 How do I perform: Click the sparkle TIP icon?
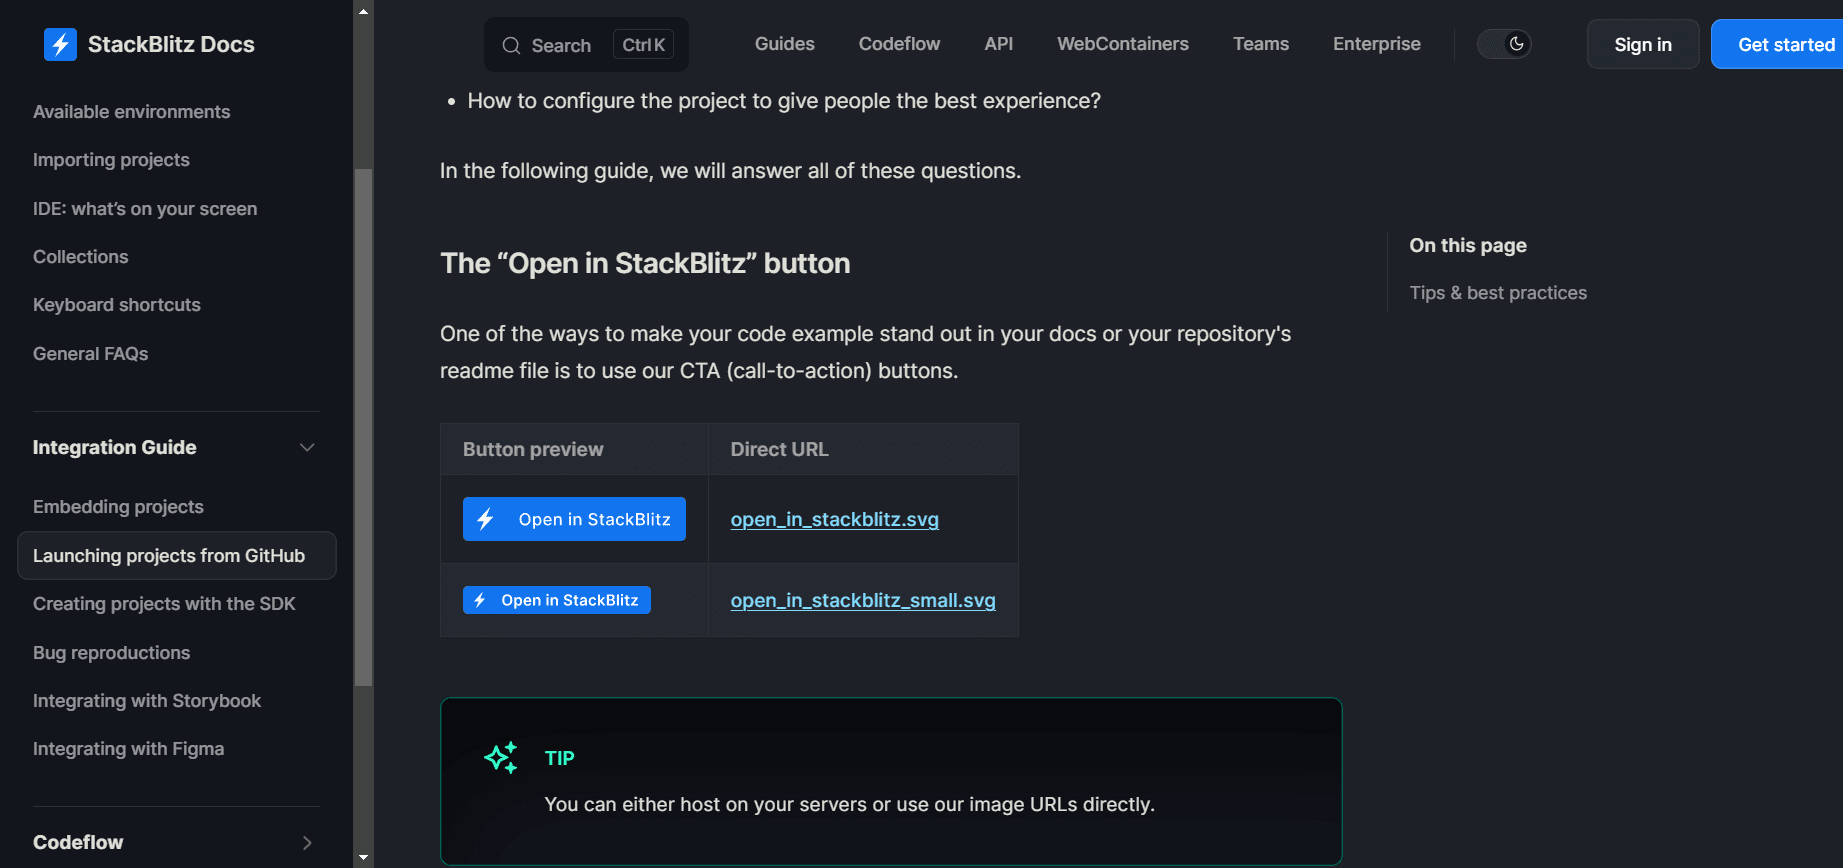(x=501, y=757)
